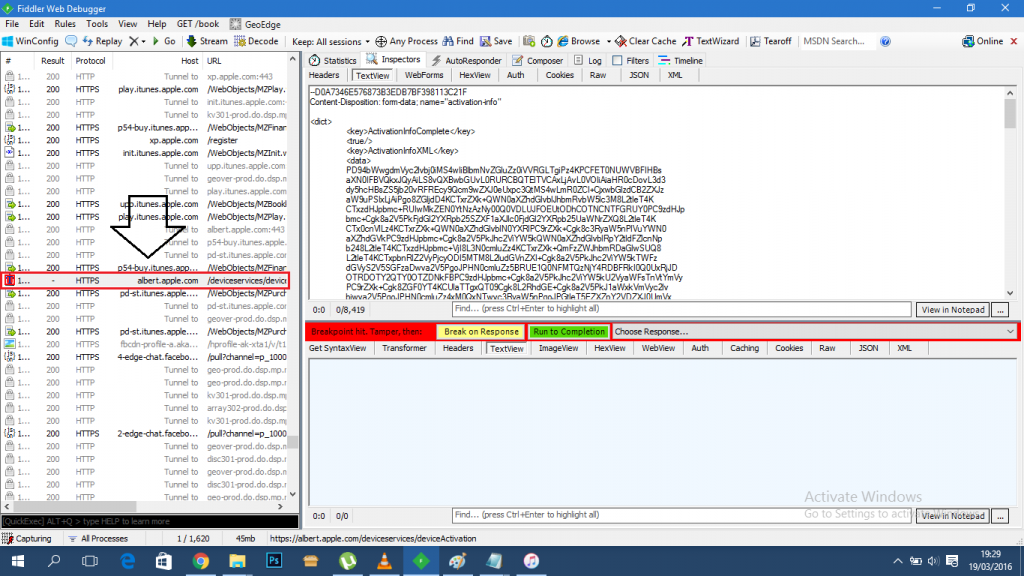Replay the selected session
Viewport: 1024px width, 576px height.
point(102,41)
